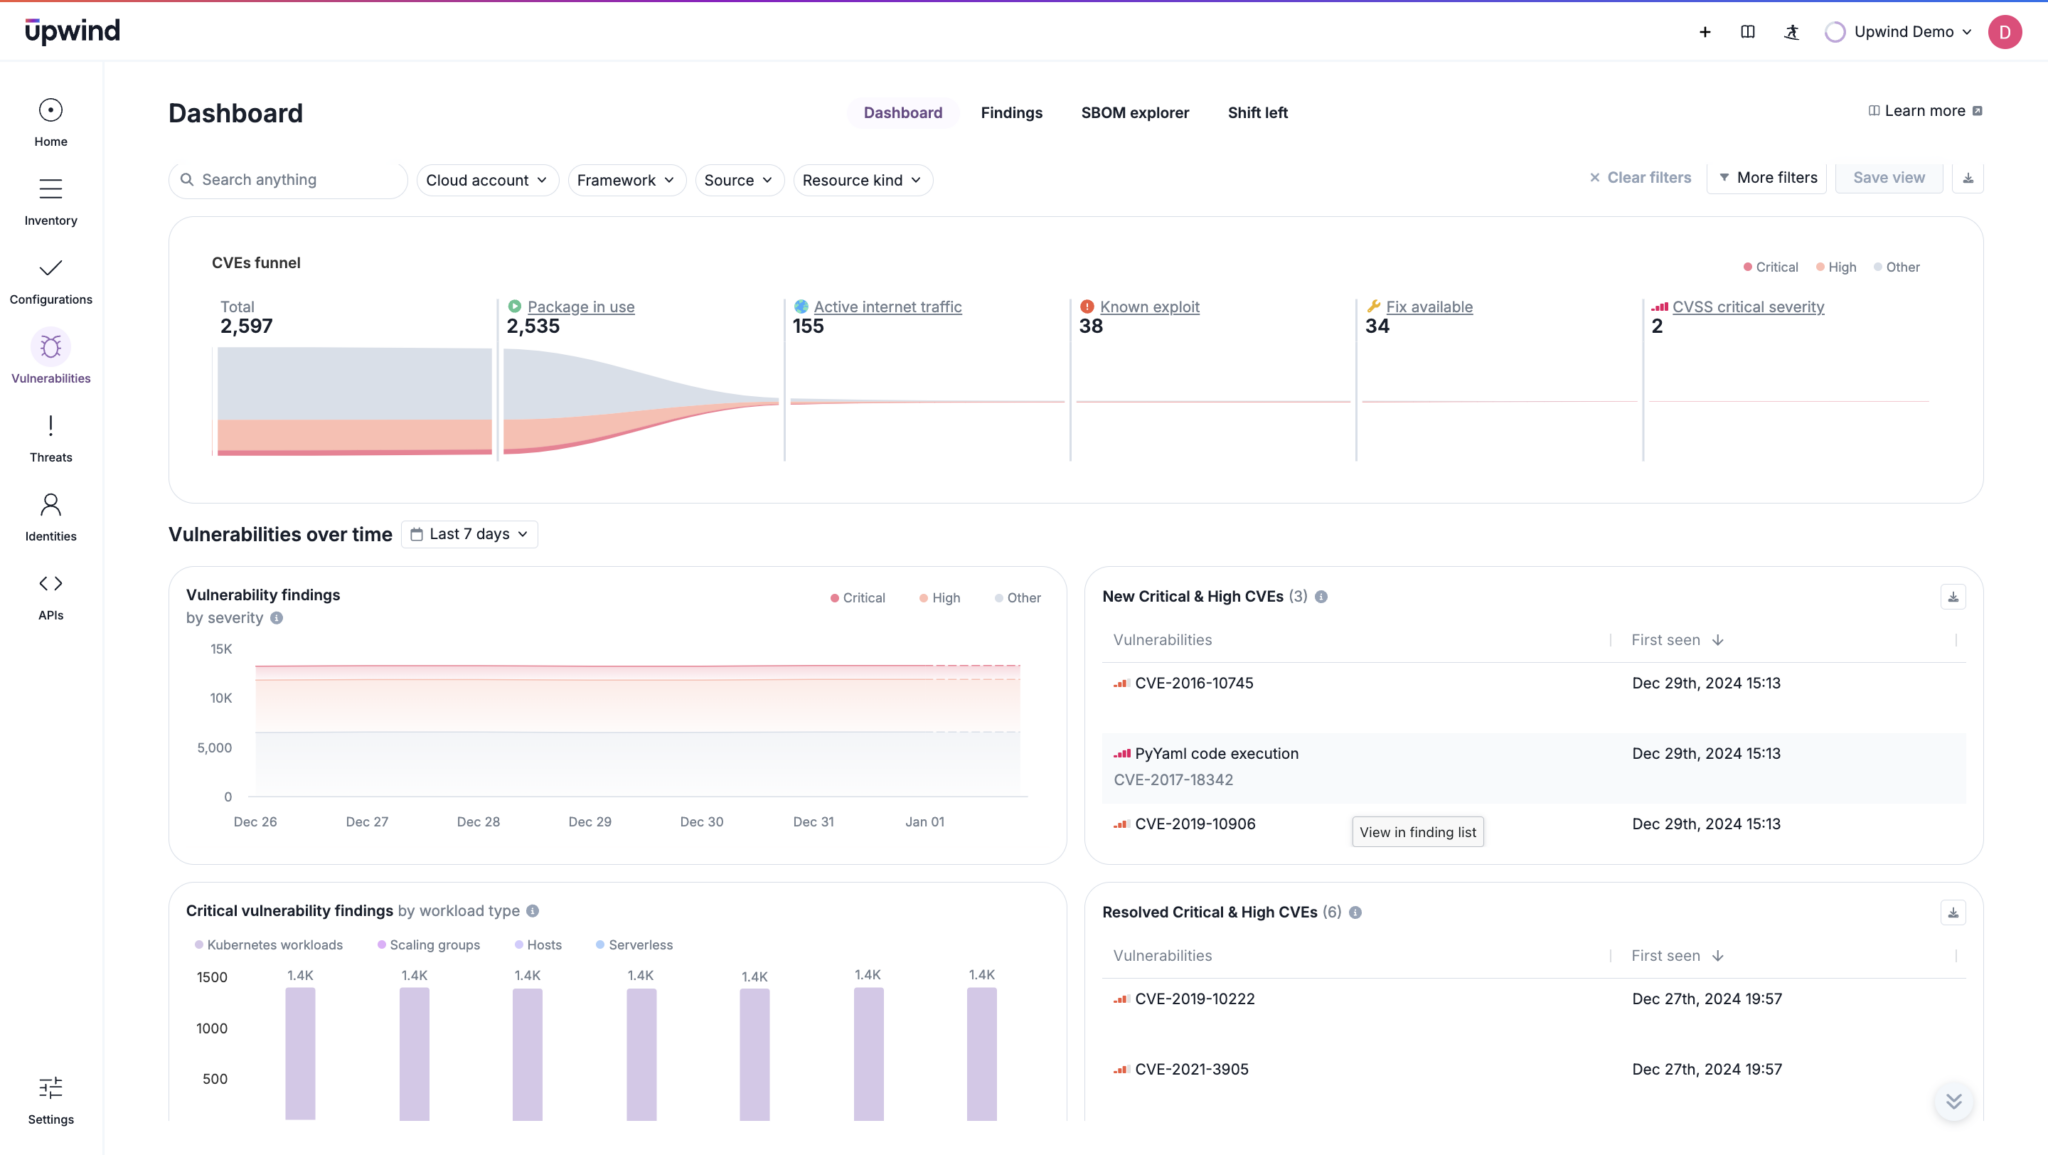Toggle the Critical severity legend in CVEs funnel
2048x1155 pixels.
click(1769, 266)
